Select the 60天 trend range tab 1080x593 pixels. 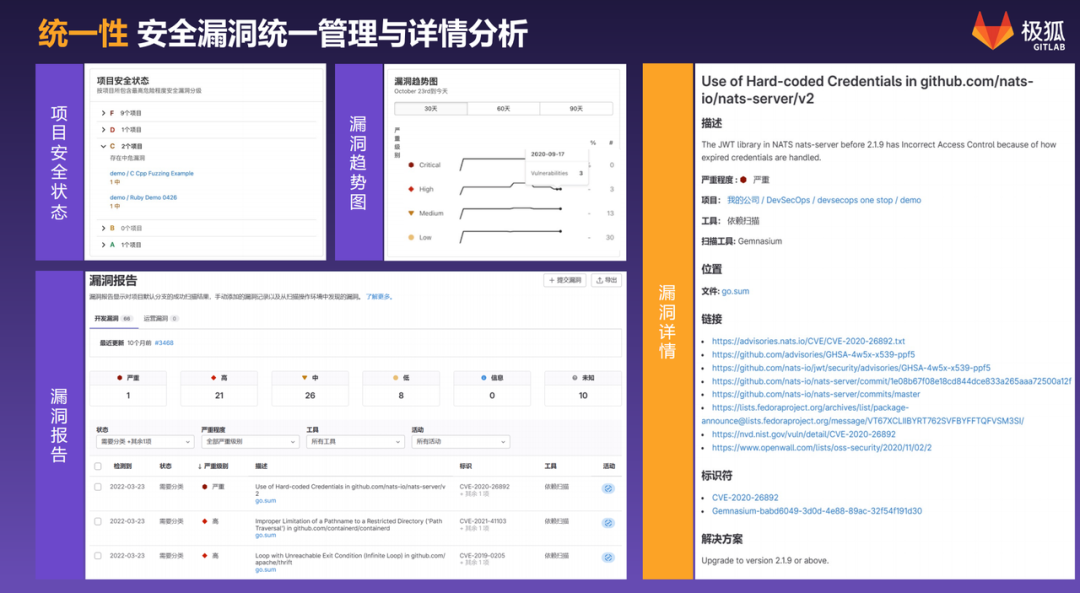click(503, 109)
